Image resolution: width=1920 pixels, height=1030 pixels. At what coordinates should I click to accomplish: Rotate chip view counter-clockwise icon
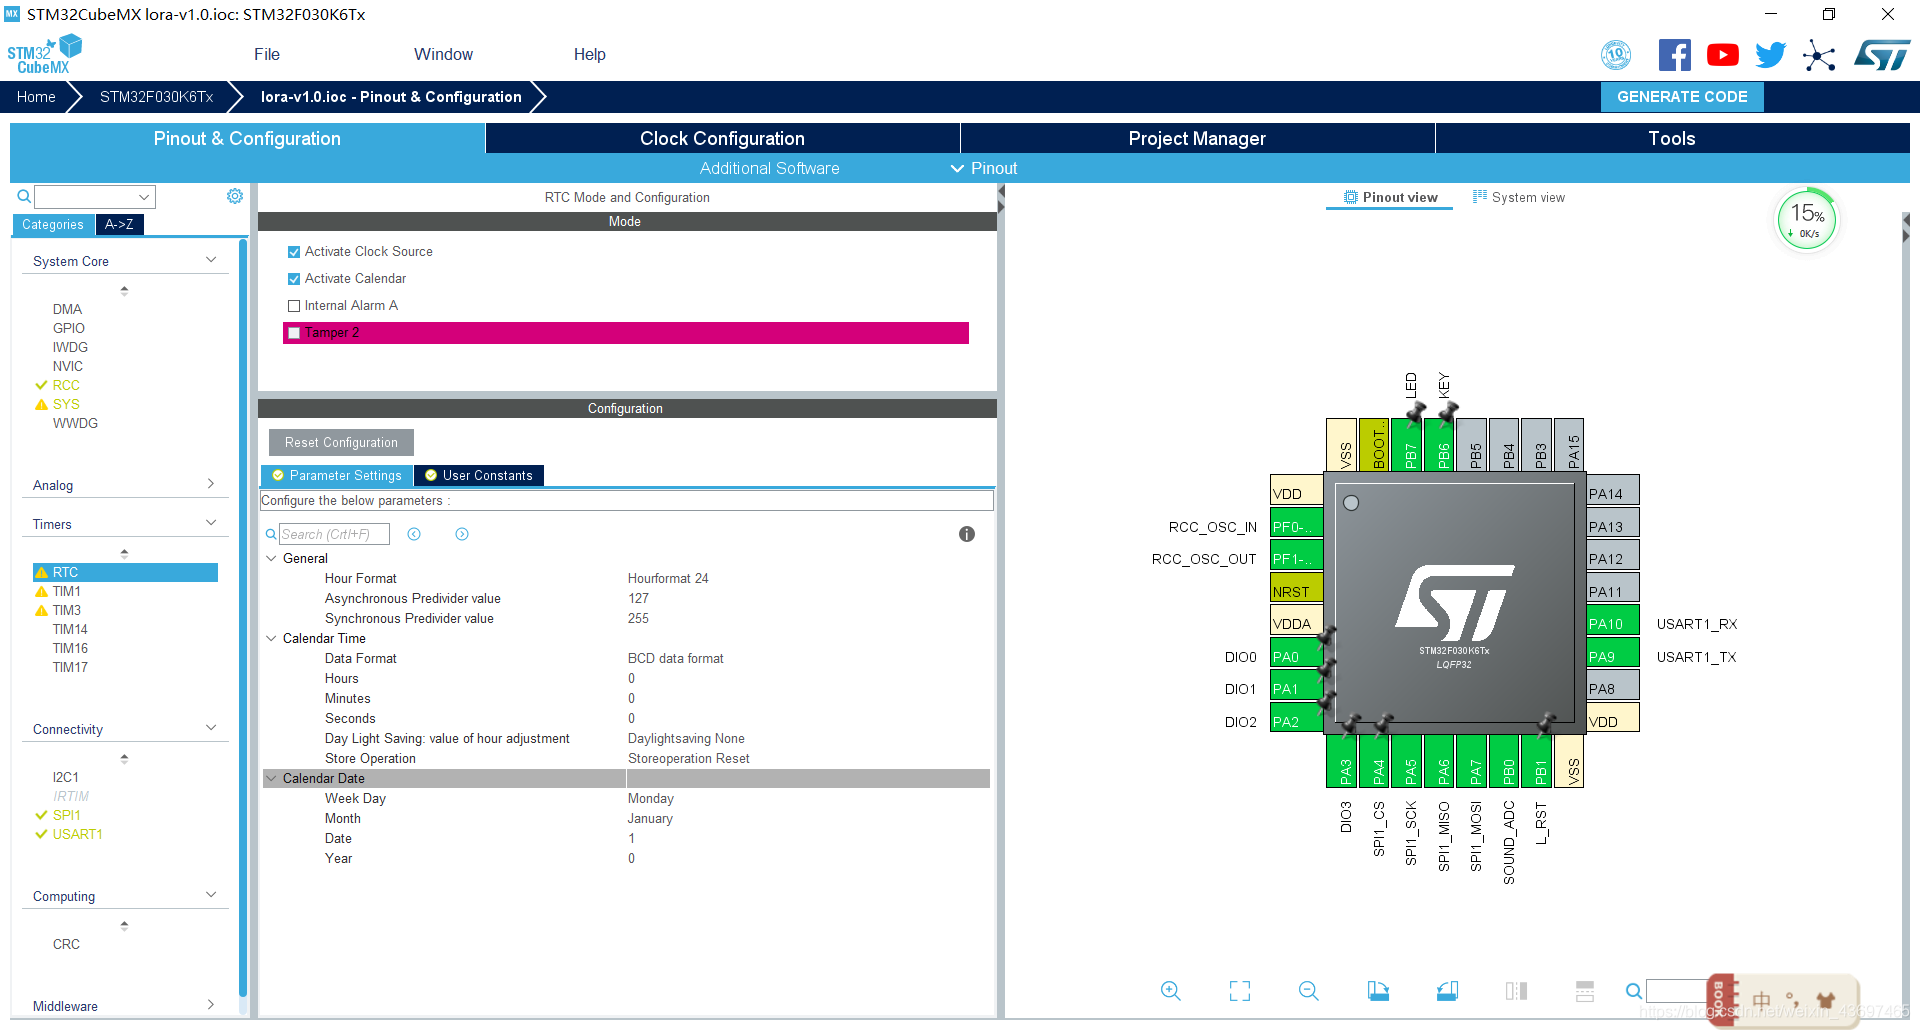point(1447,991)
